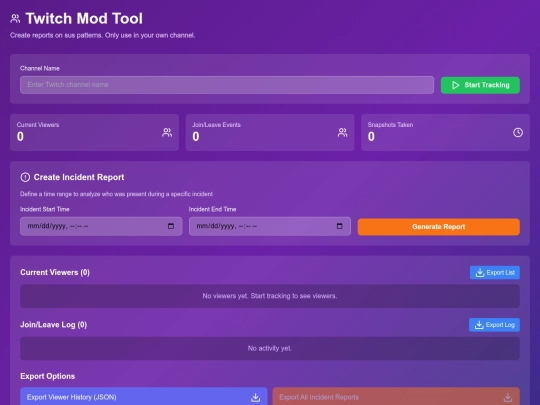Click the Join/Leave Log (0) heading
The image size is (540, 405).
tap(53, 325)
